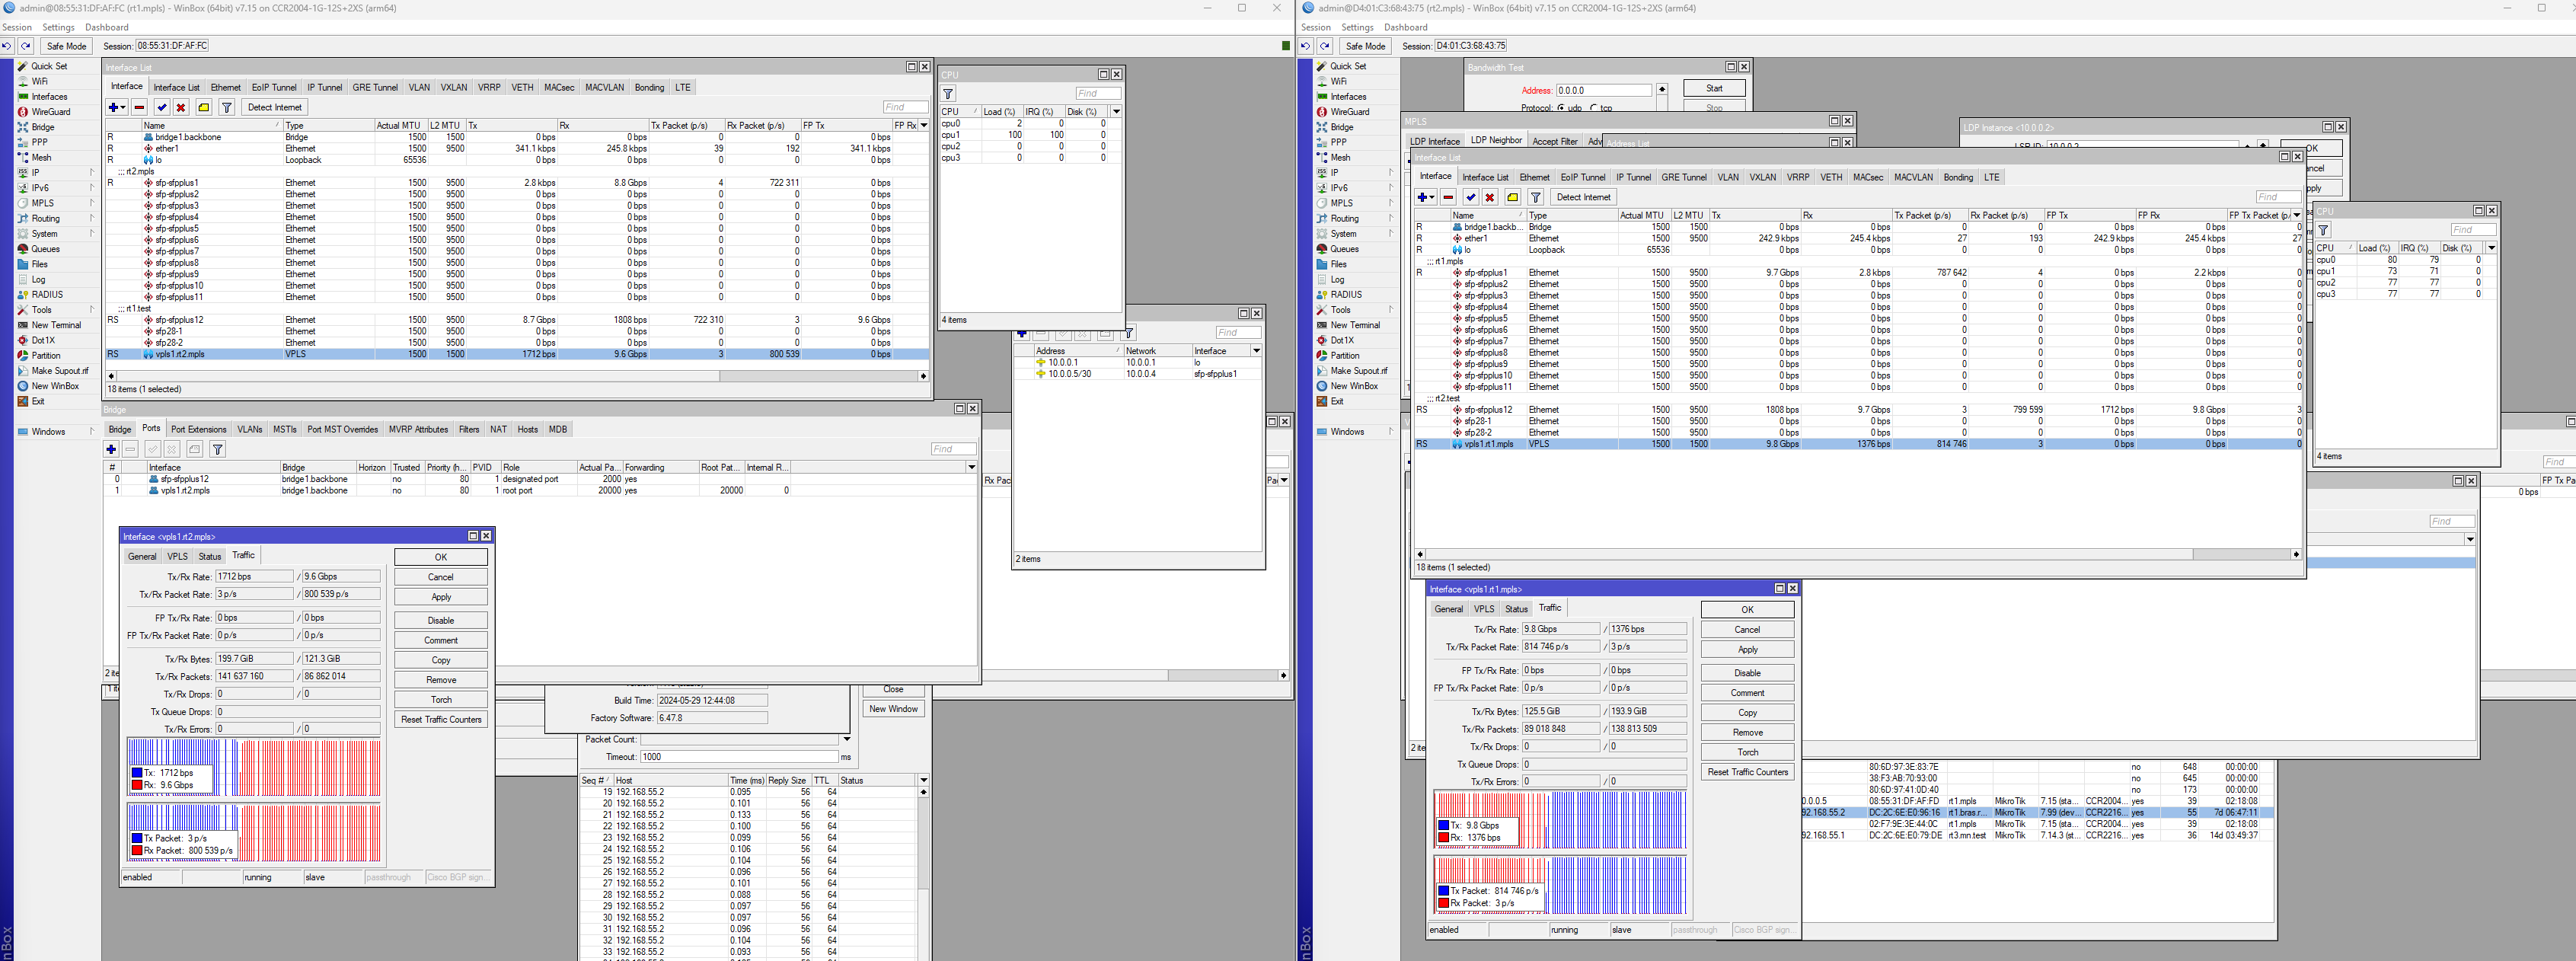Click Reset Traffic Counters in vpls1.rt1.mpls dialog
2576x961 pixels.
[x=1747, y=772]
